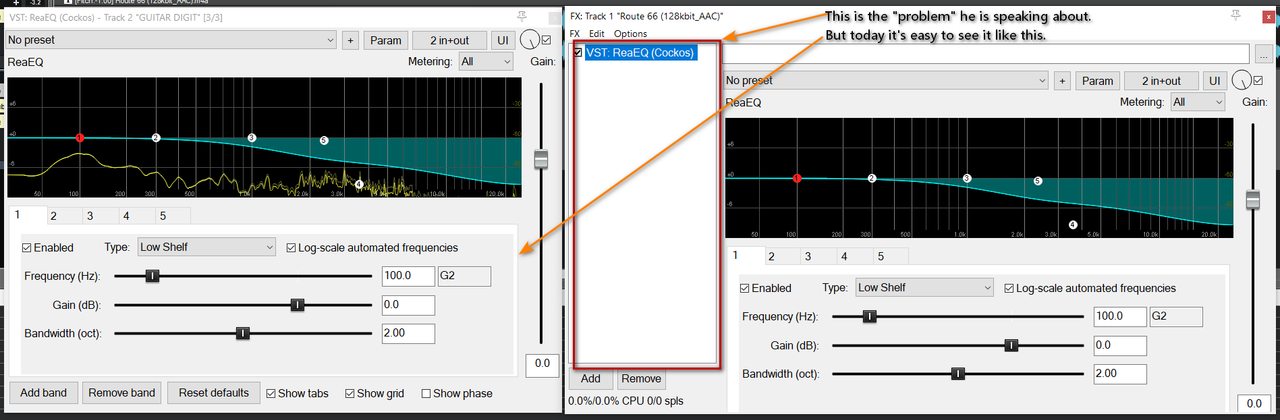Click Param button in Route 66 window
The image size is (1280, 420).
[x=1097, y=81]
